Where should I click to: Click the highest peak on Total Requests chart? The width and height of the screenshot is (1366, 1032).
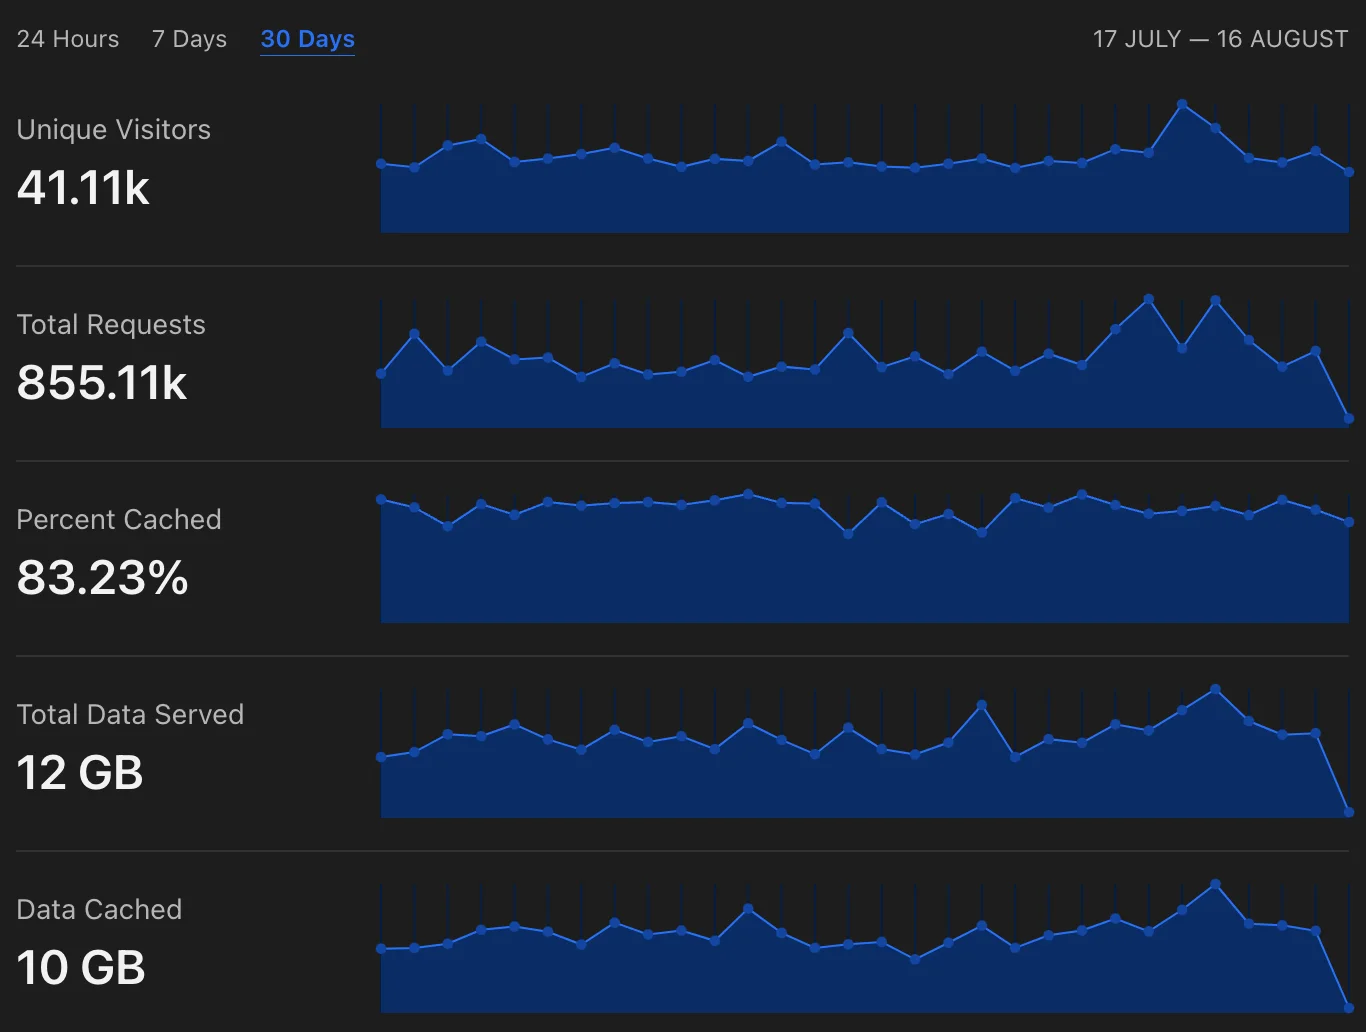(x=1148, y=297)
